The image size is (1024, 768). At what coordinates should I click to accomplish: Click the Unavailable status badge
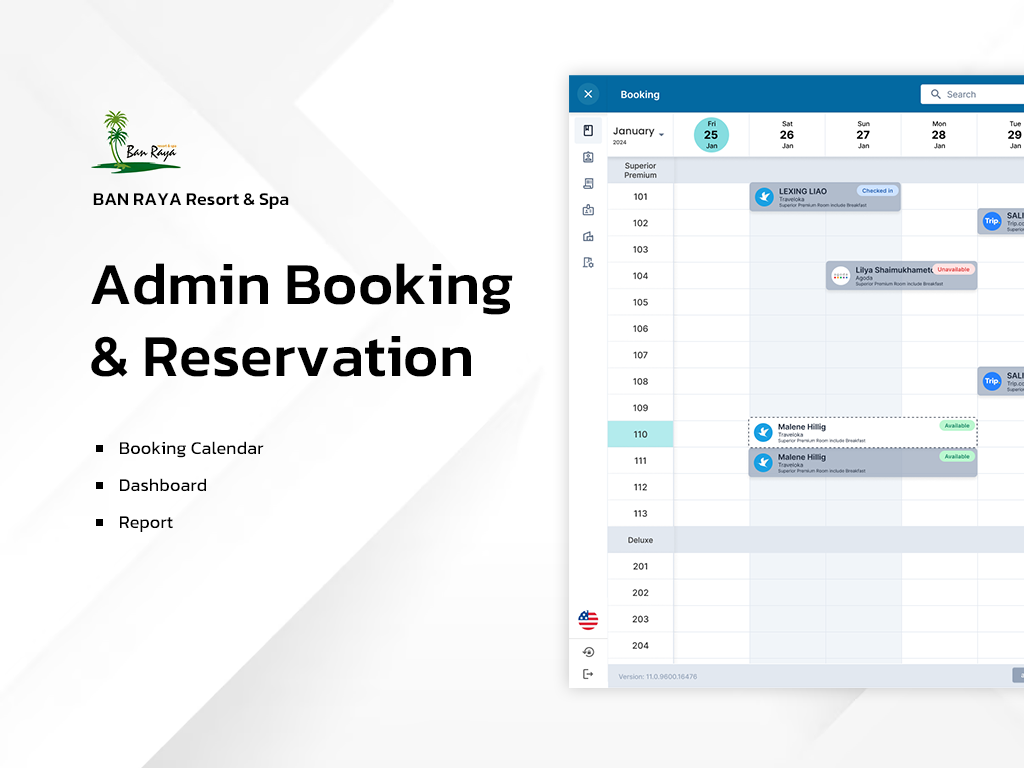click(953, 269)
